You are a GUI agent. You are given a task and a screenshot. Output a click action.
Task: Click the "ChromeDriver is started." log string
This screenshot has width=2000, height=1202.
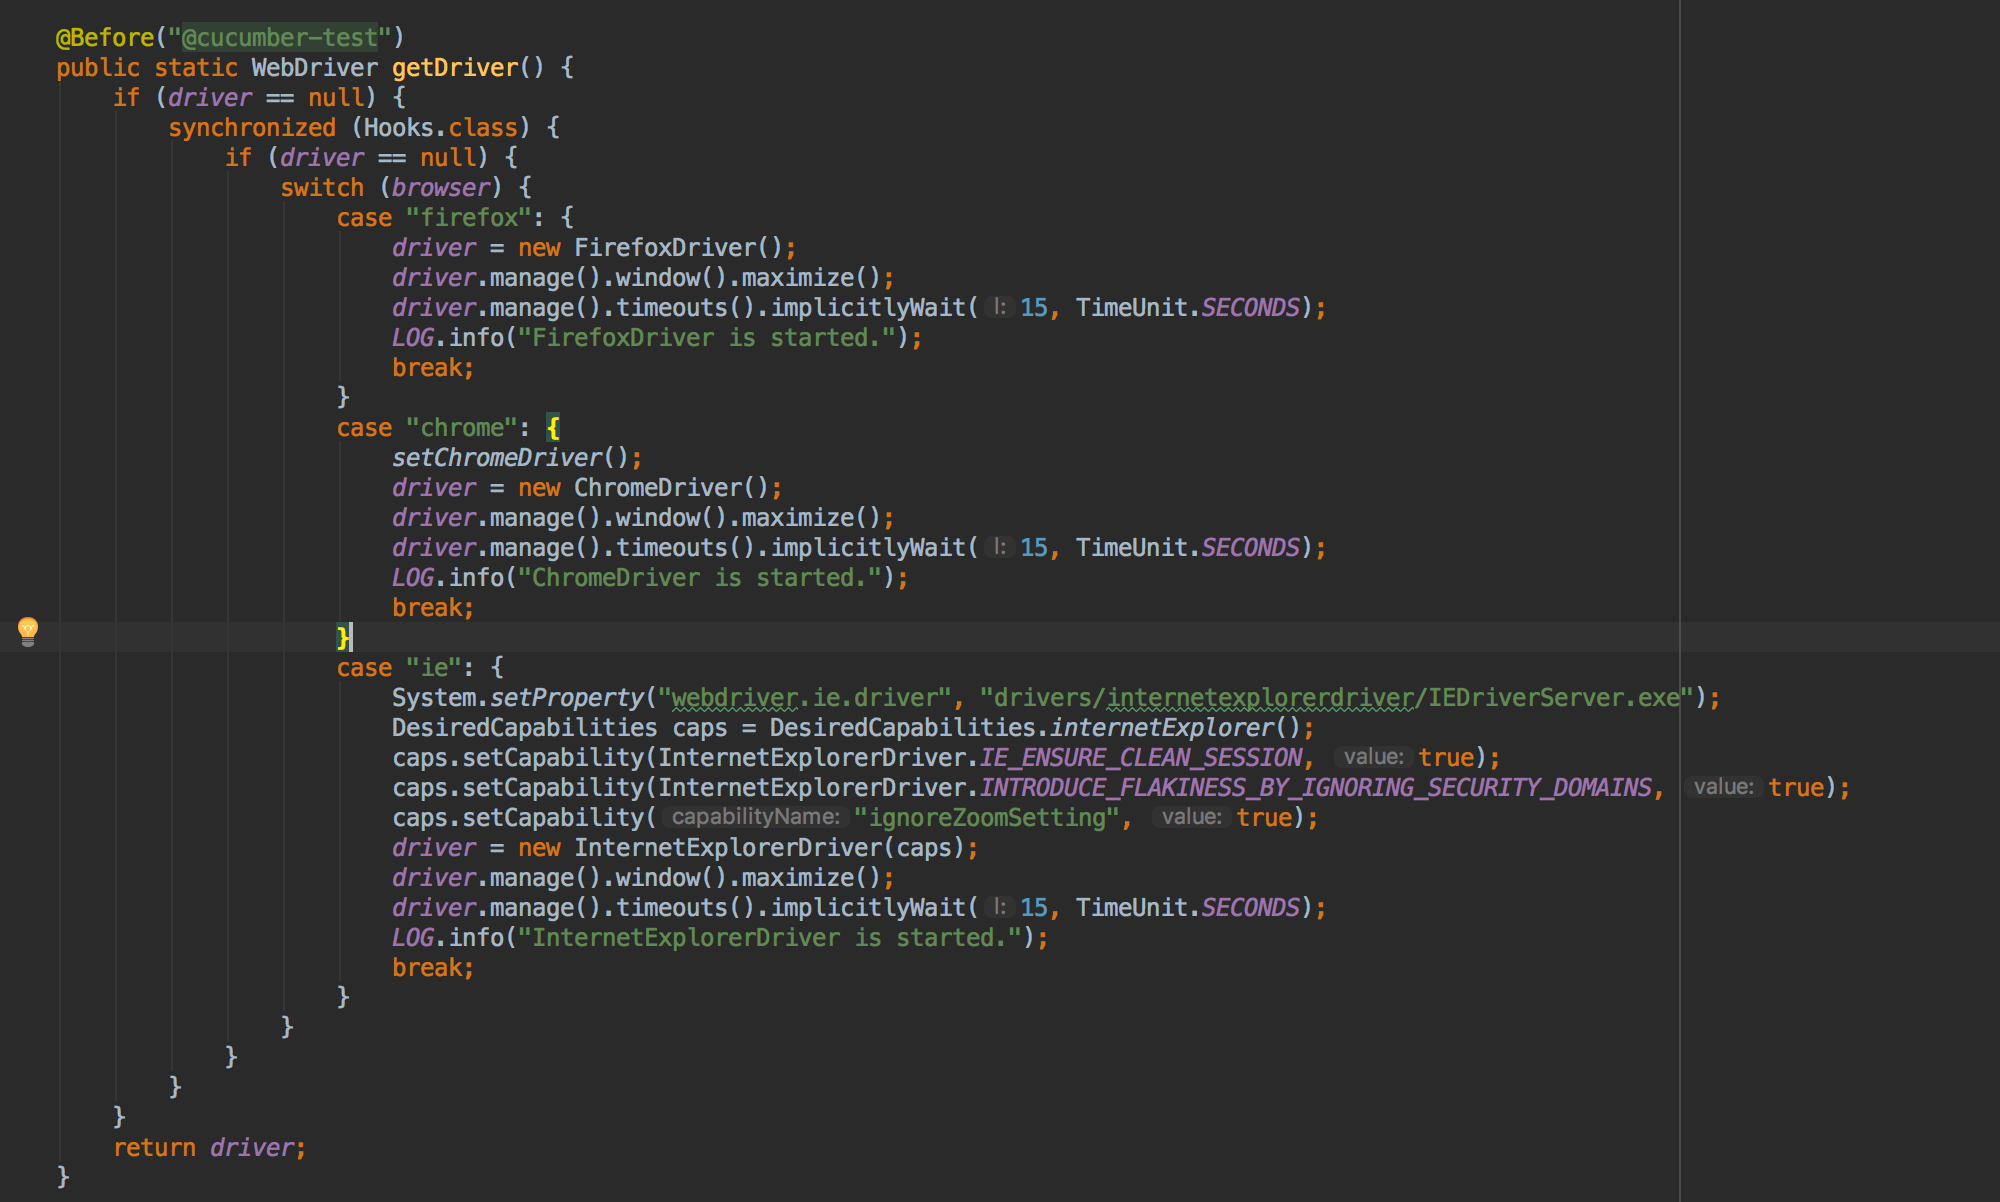coord(699,578)
